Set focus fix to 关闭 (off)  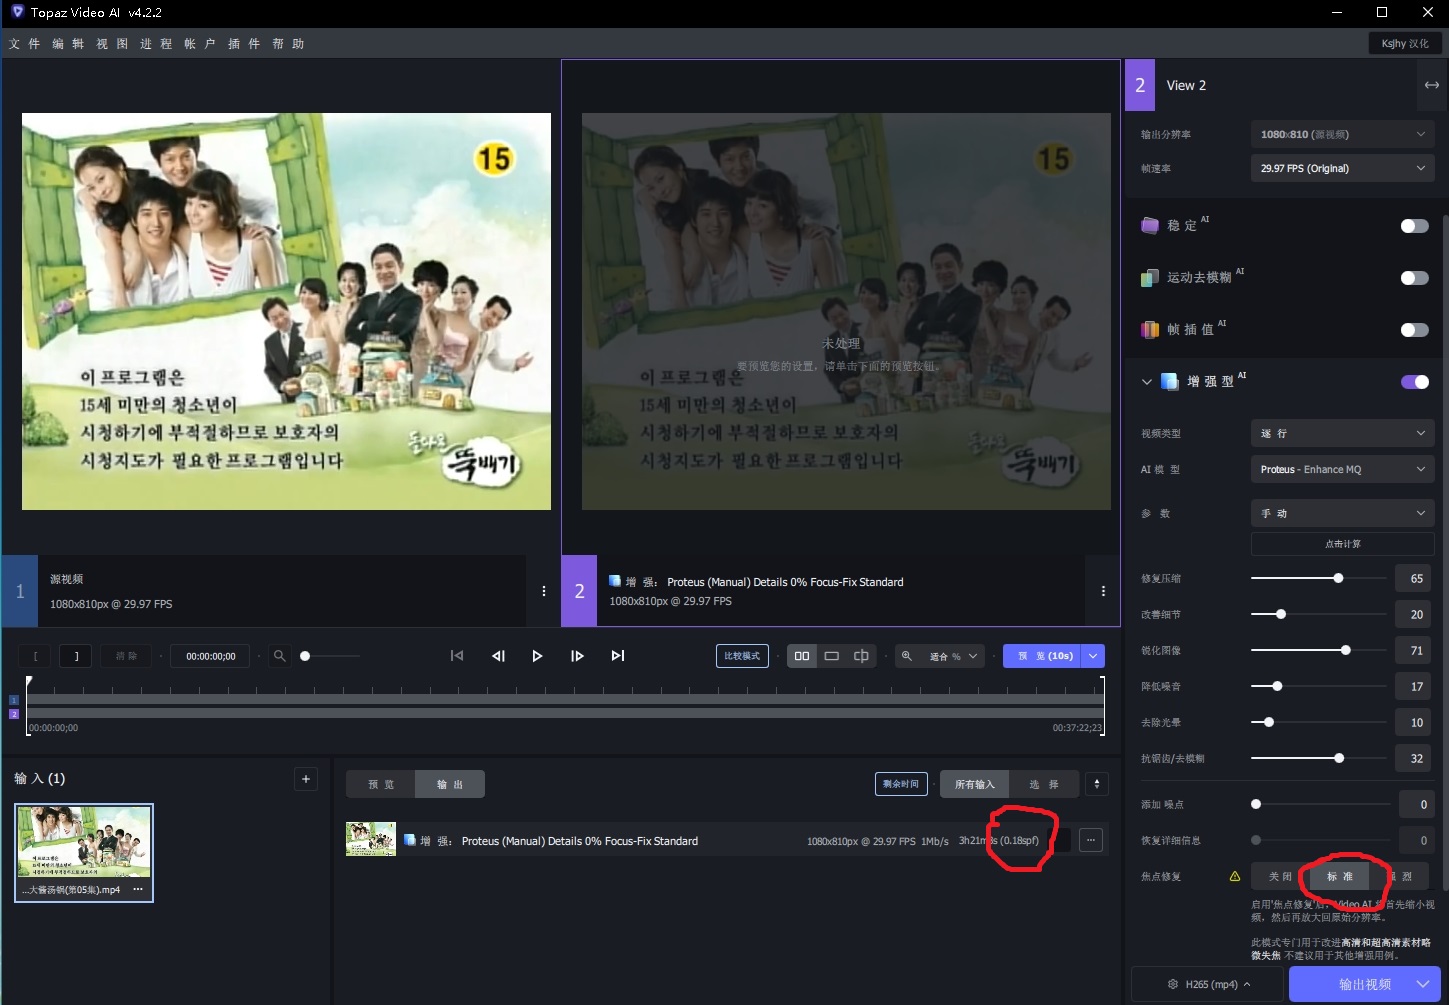click(1281, 876)
